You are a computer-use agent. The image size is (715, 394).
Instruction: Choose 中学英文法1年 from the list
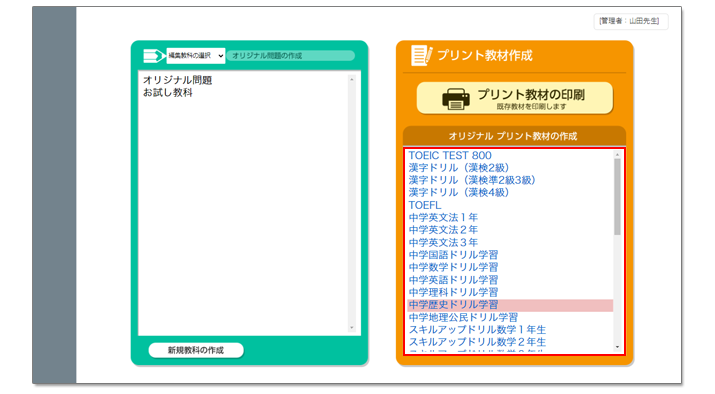[443, 218]
